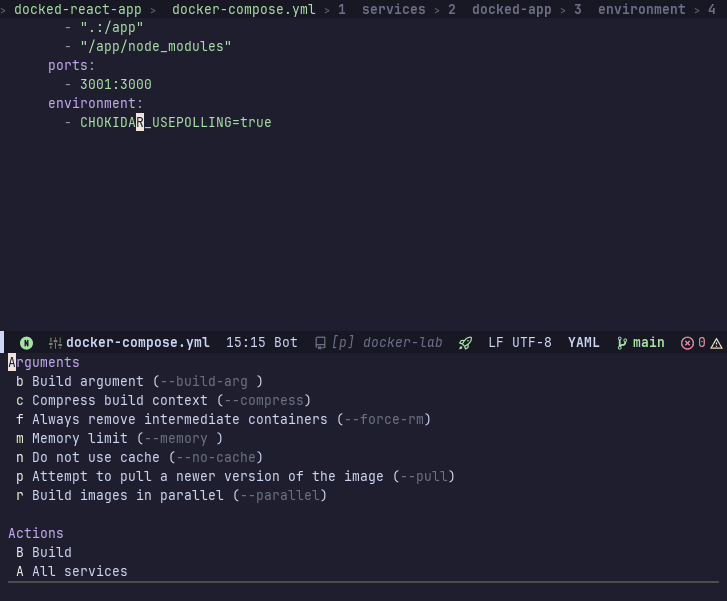Screen dimensions: 727x601
Task: Select the services breadcrumb segment
Action: pyautogui.click(x=393, y=9)
